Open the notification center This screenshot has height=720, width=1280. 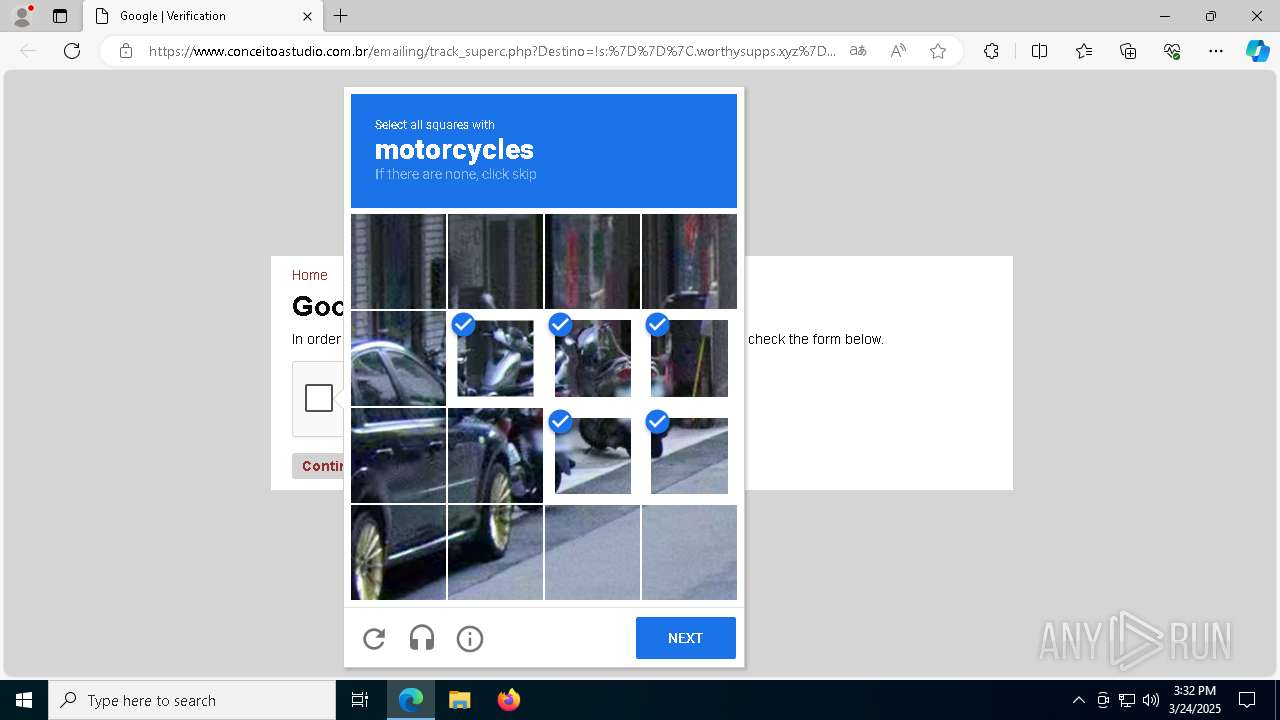click(1247, 700)
